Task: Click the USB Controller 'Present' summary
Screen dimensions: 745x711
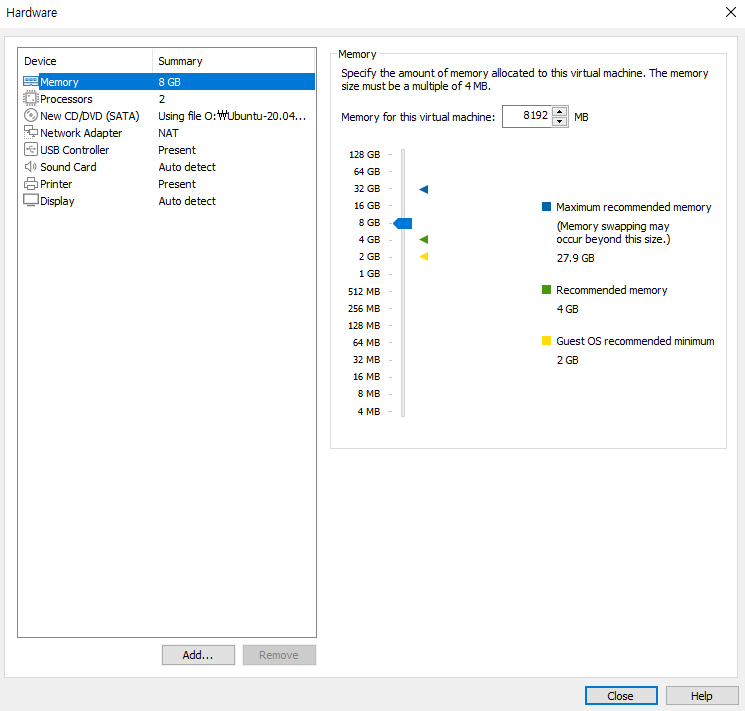Action: tap(177, 150)
